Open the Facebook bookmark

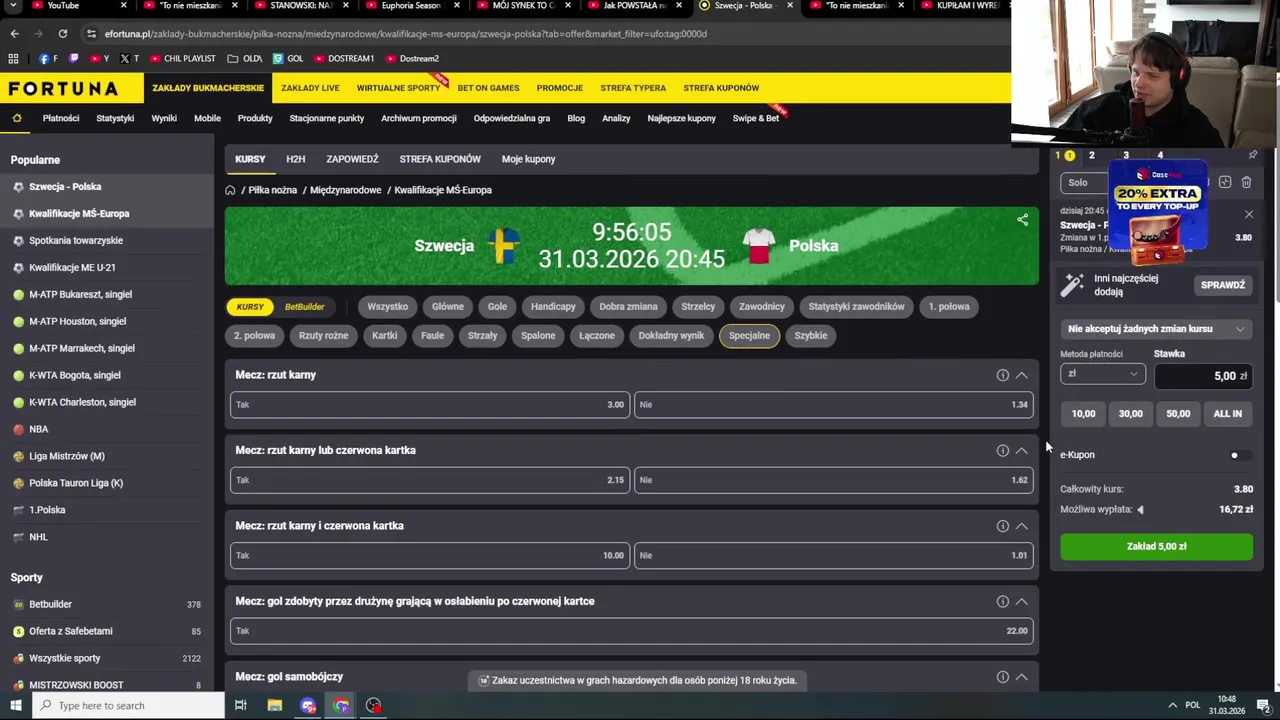pos(47,59)
